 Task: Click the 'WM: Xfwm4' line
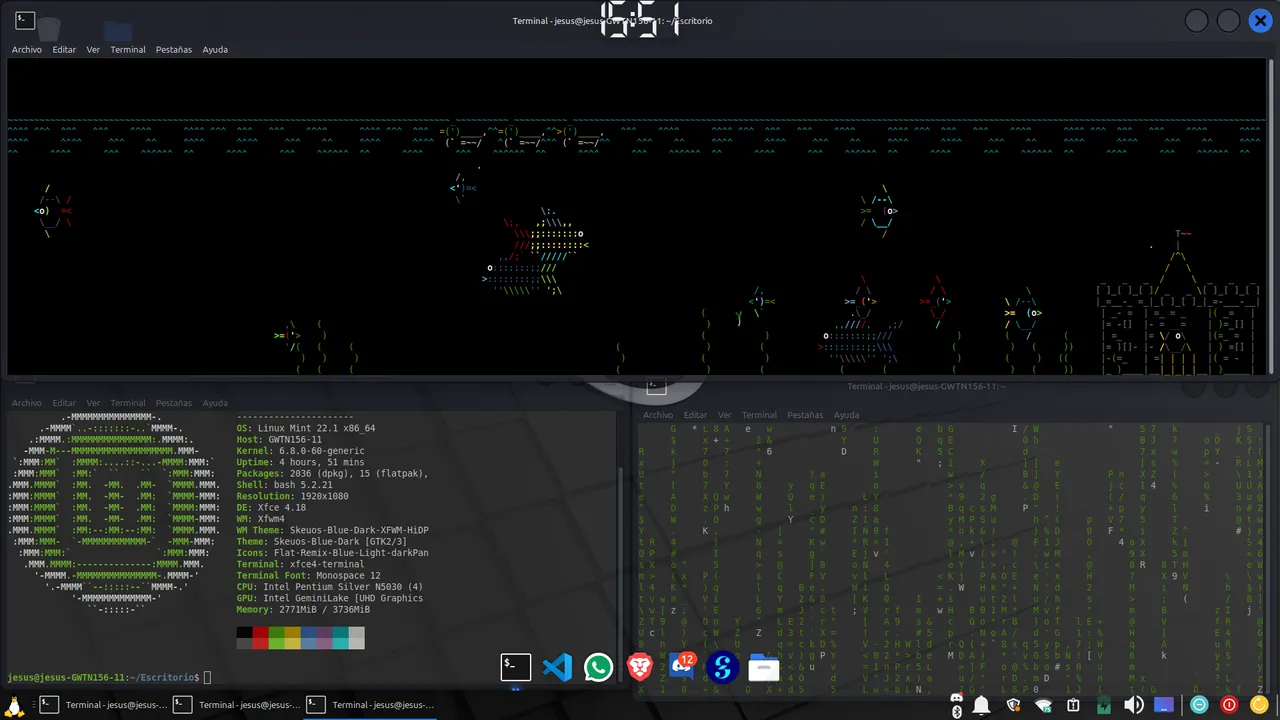260,519
